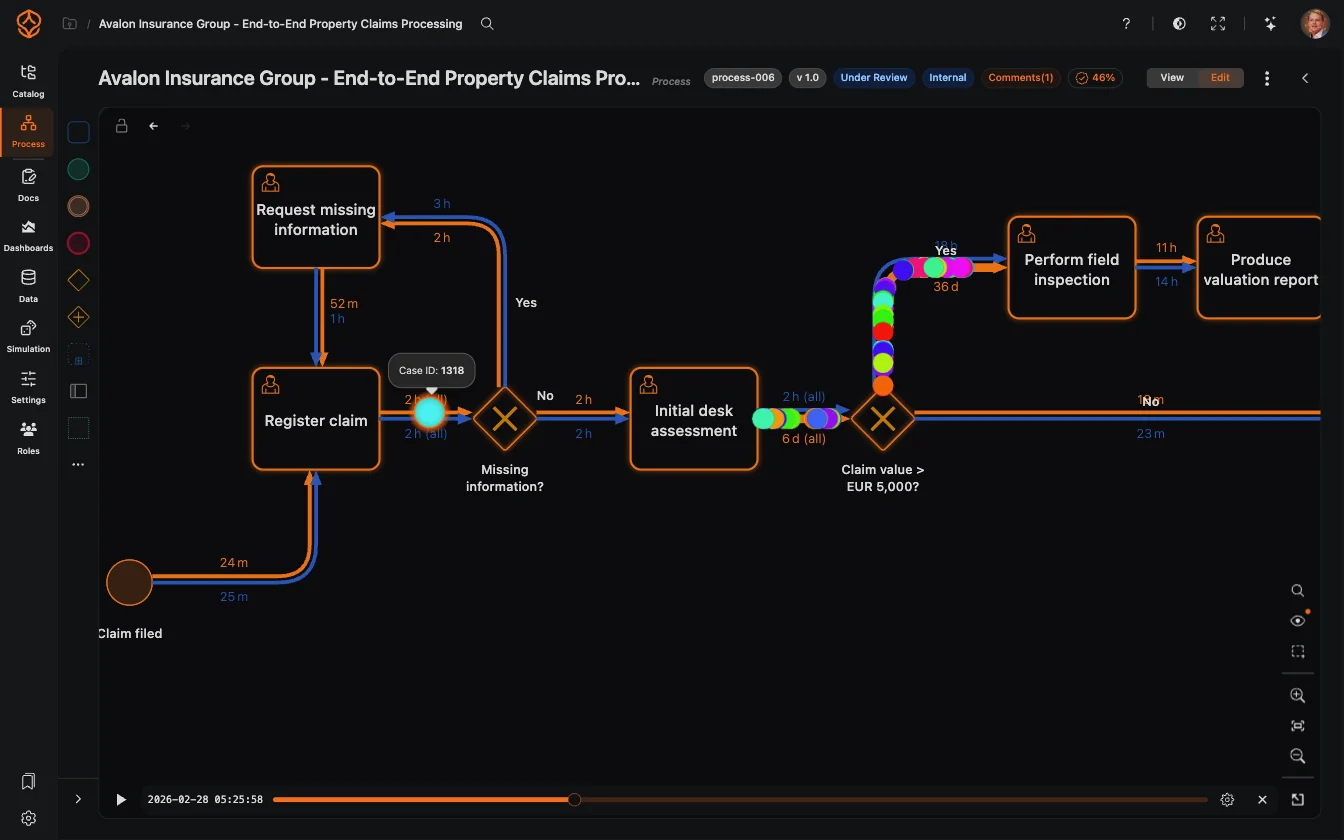Select the blue task rectangle palette shape
1344x840 pixels.
(x=78, y=132)
